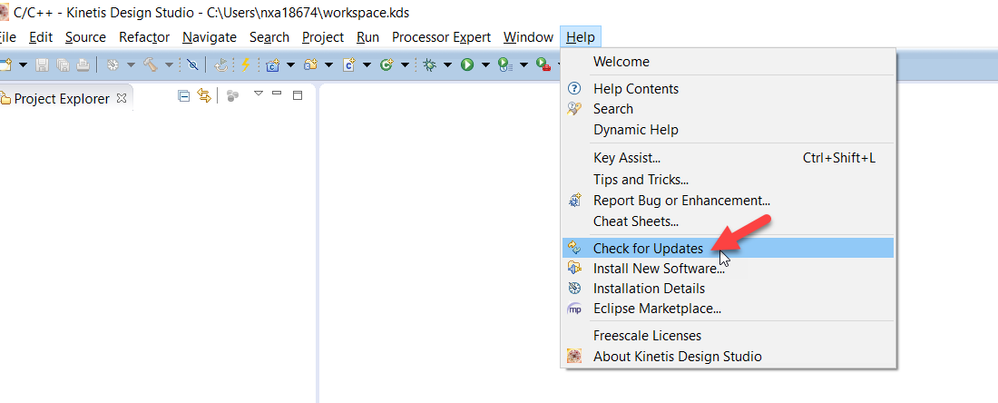Open the Processor Expert menu
998x403 pixels.
click(441, 37)
